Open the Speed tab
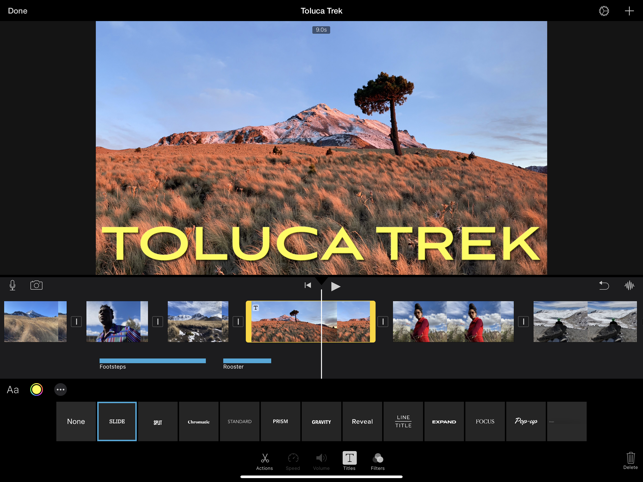The height and width of the screenshot is (482, 643). [293, 461]
